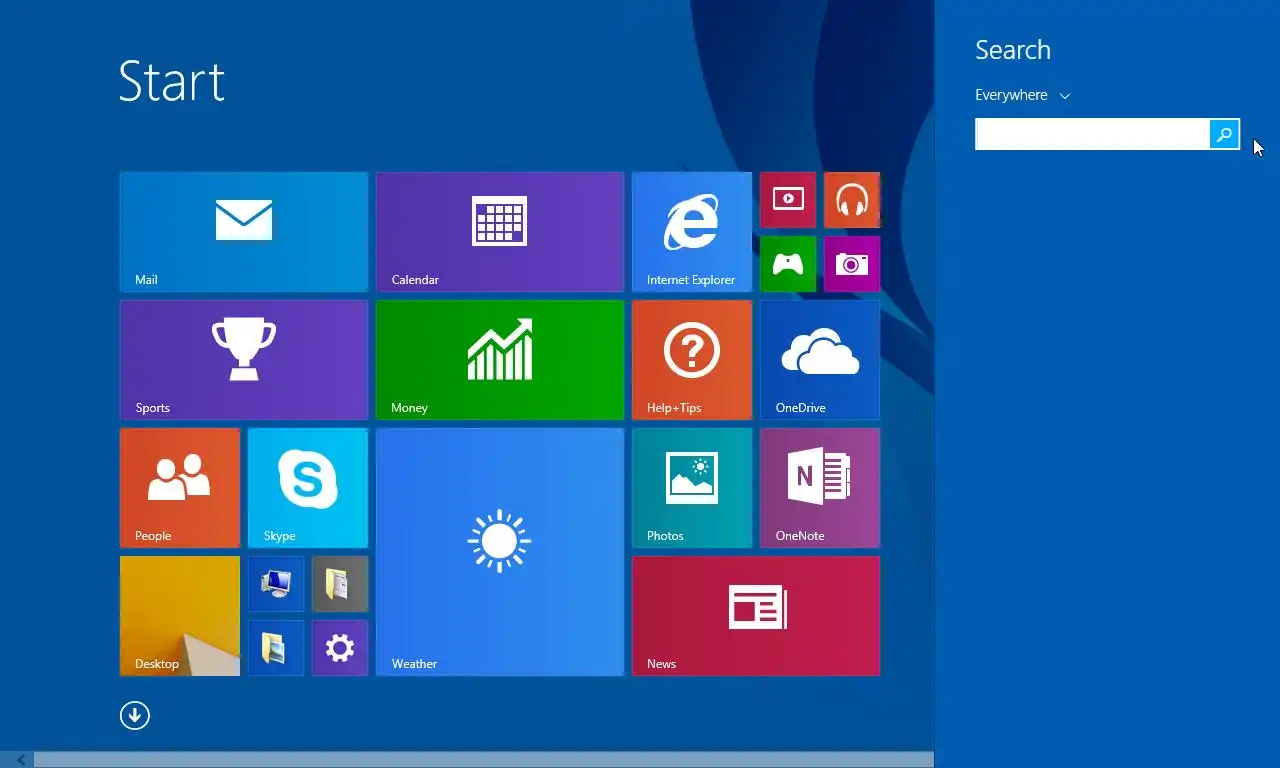Click the horizontal scrollbar track
1280x768 pixels.
484,760
